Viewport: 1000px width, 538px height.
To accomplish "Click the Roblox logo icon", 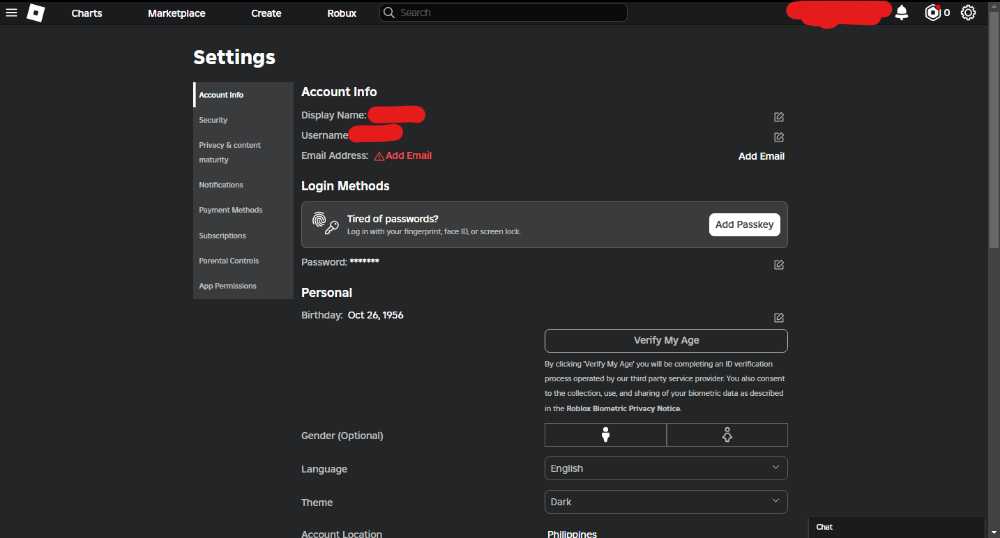I will (x=36, y=13).
